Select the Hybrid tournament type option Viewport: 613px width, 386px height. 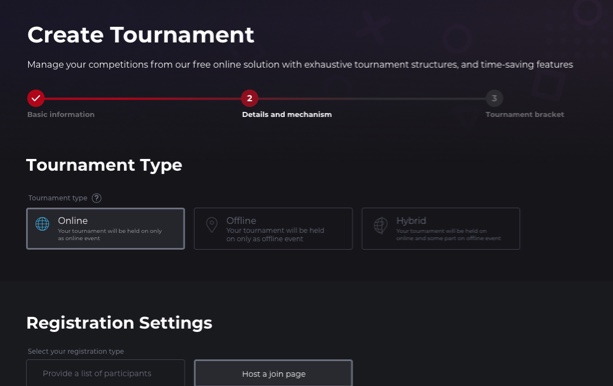coord(441,229)
